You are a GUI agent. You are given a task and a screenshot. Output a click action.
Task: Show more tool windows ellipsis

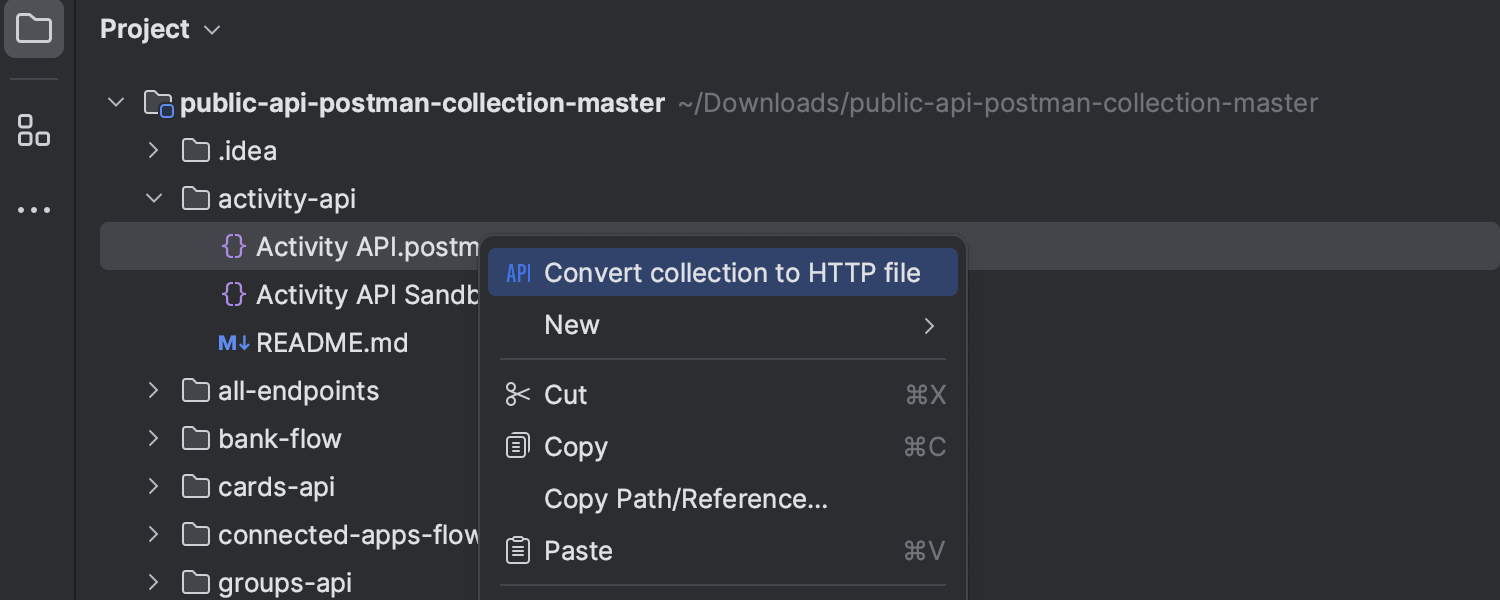click(34, 211)
